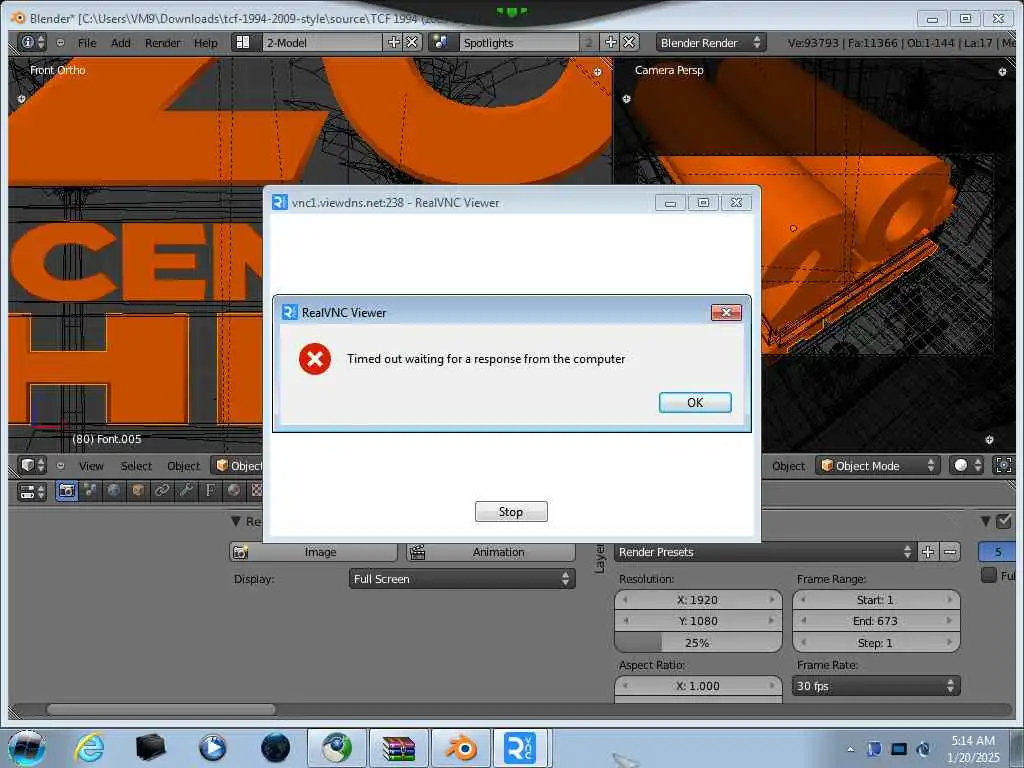Click the Image render button
The width and height of the screenshot is (1024, 768).
point(313,552)
